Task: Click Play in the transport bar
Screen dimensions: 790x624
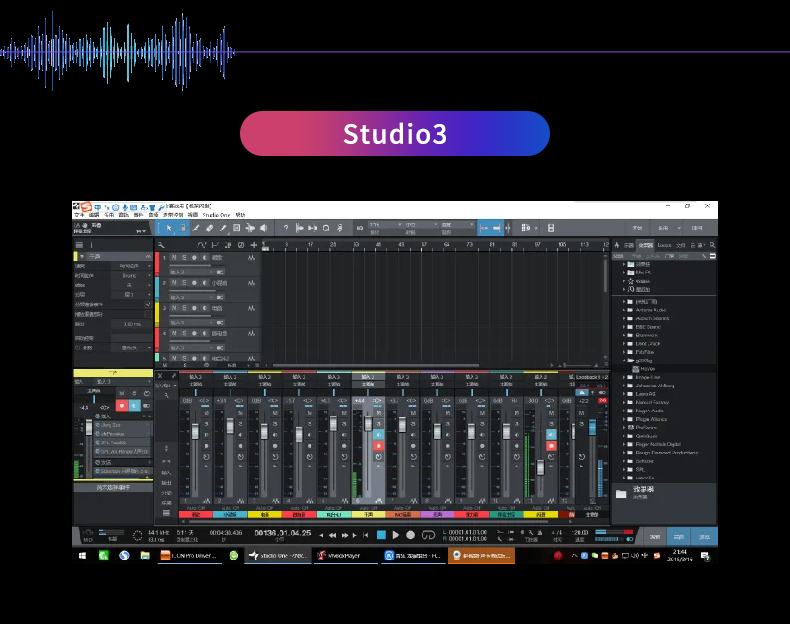Action: pos(396,535)
